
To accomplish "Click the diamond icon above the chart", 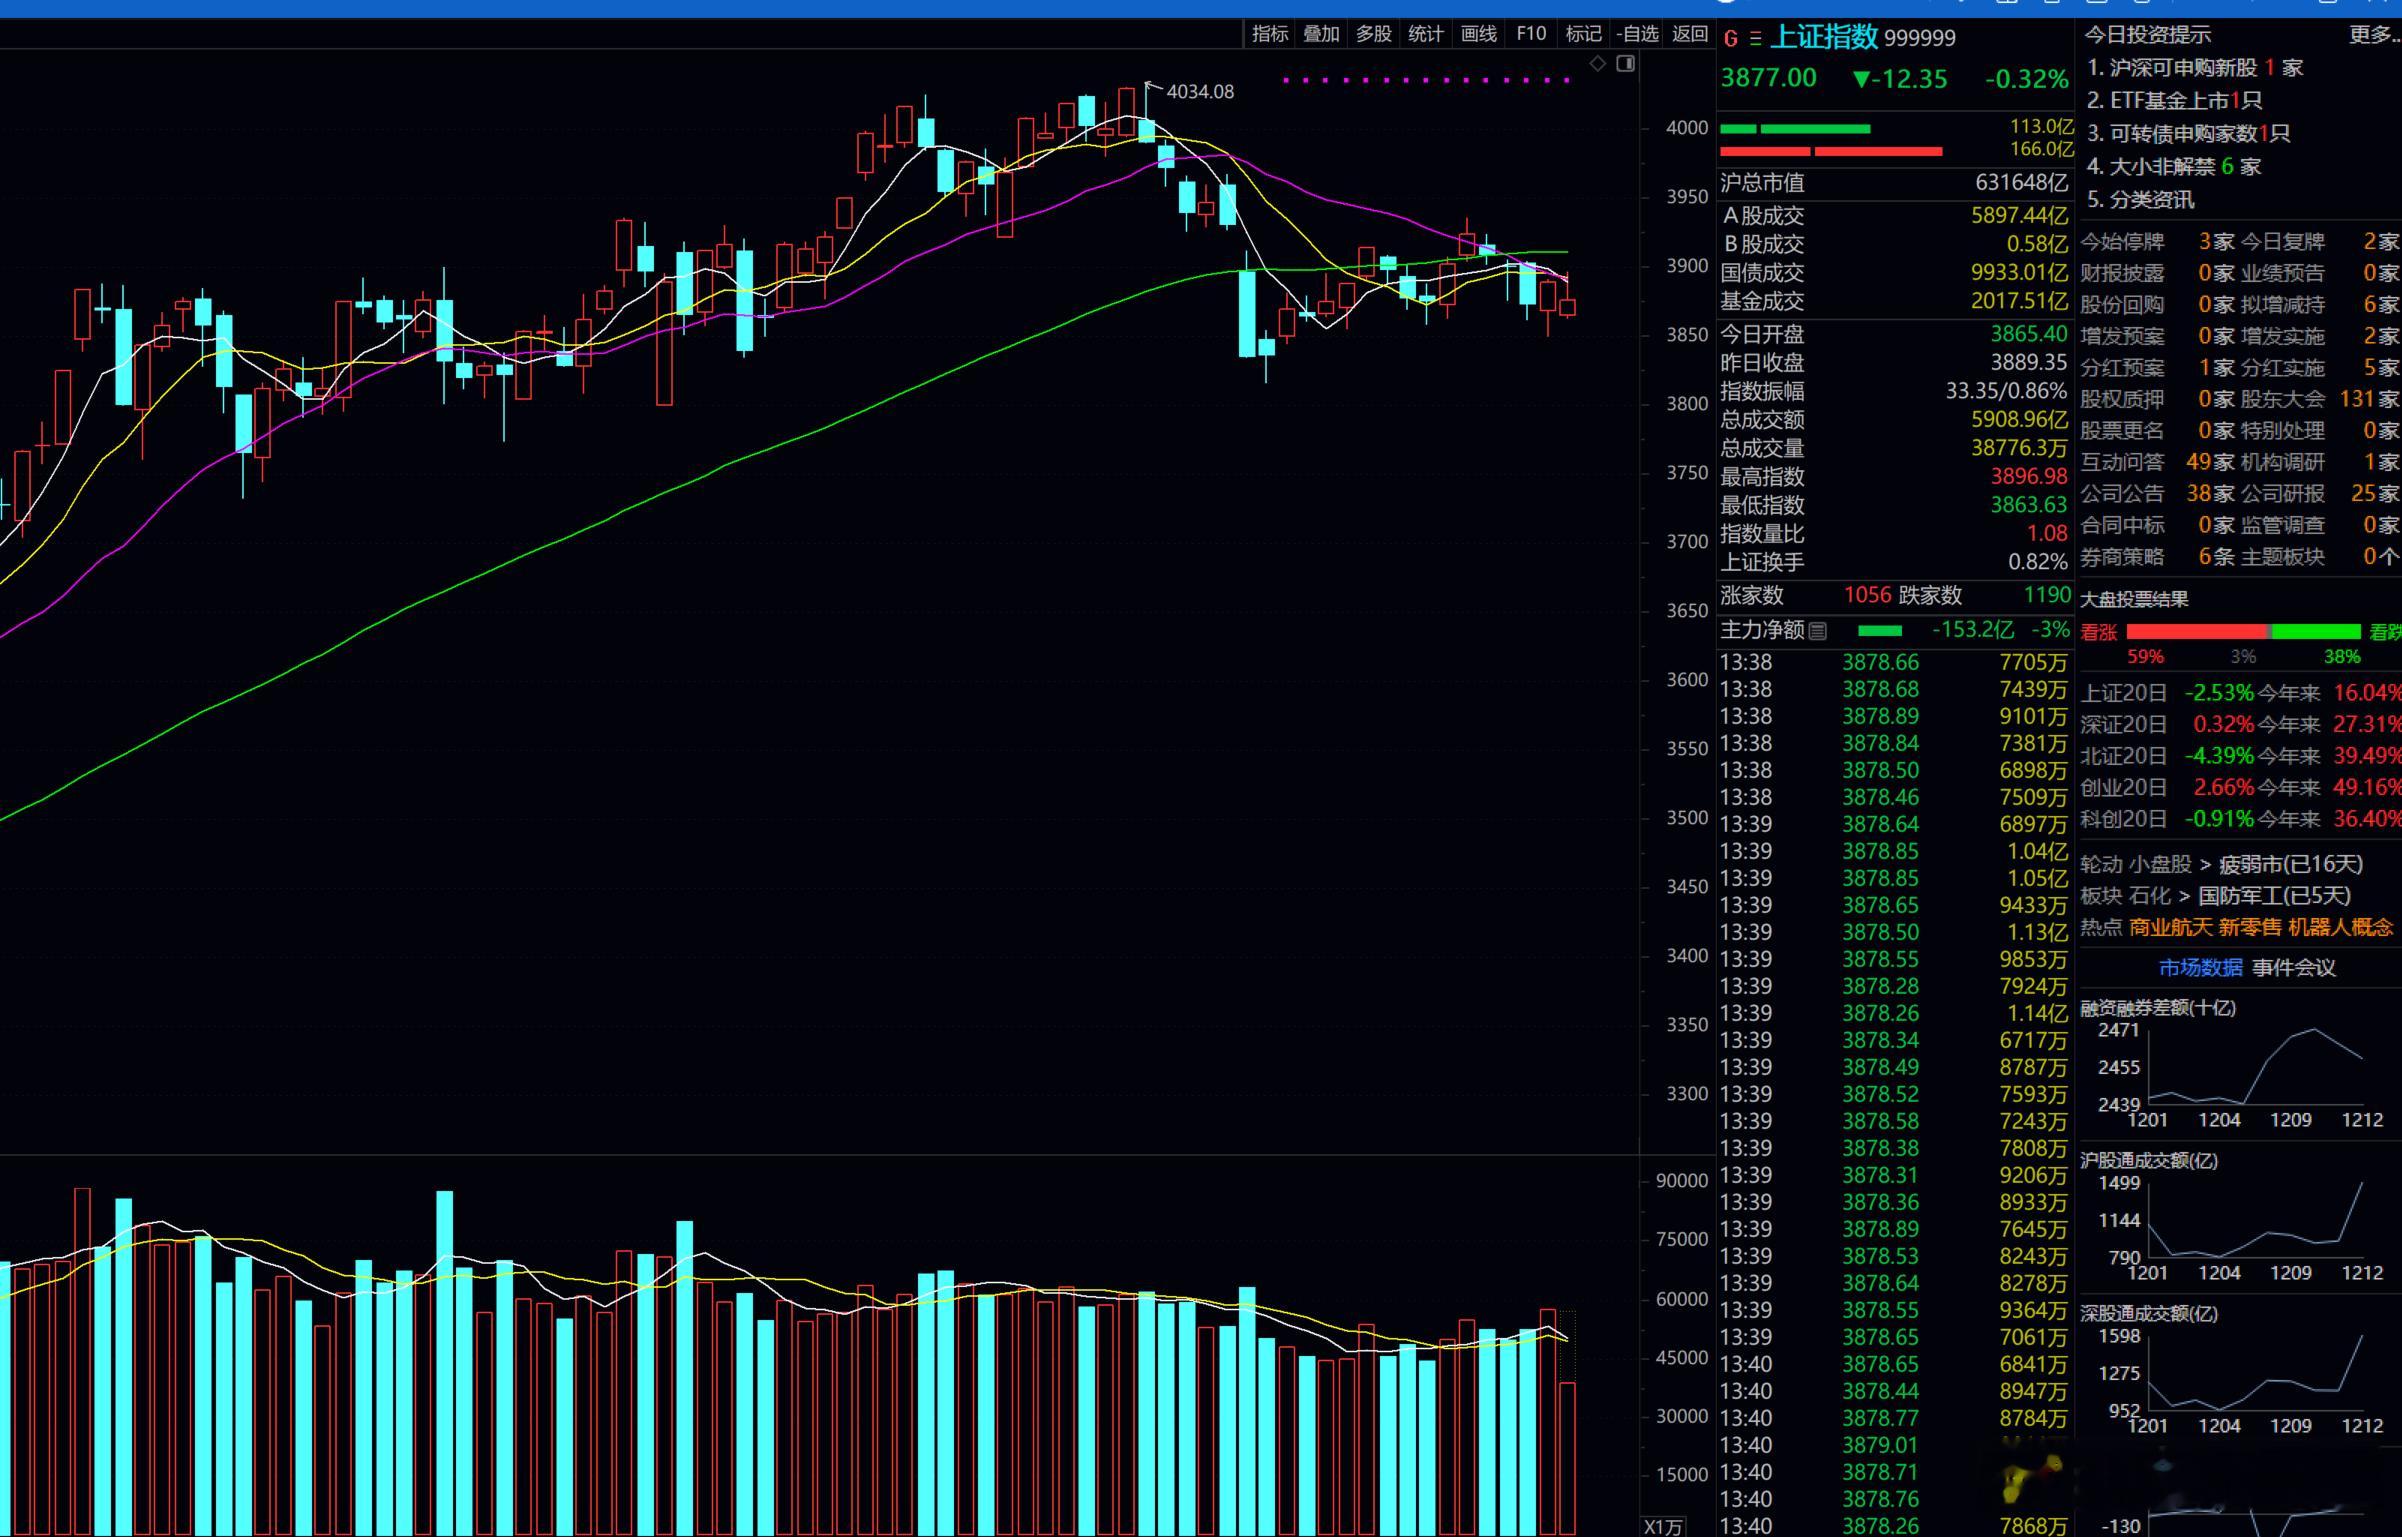I will tap(1598, 63).
